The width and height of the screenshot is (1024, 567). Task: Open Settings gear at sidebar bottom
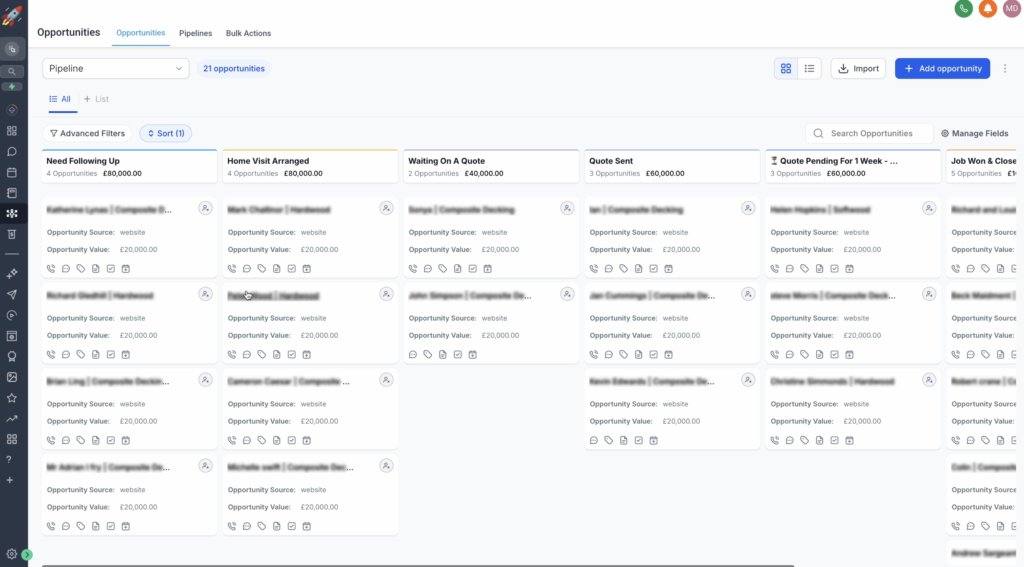click(x=12, y=554)
